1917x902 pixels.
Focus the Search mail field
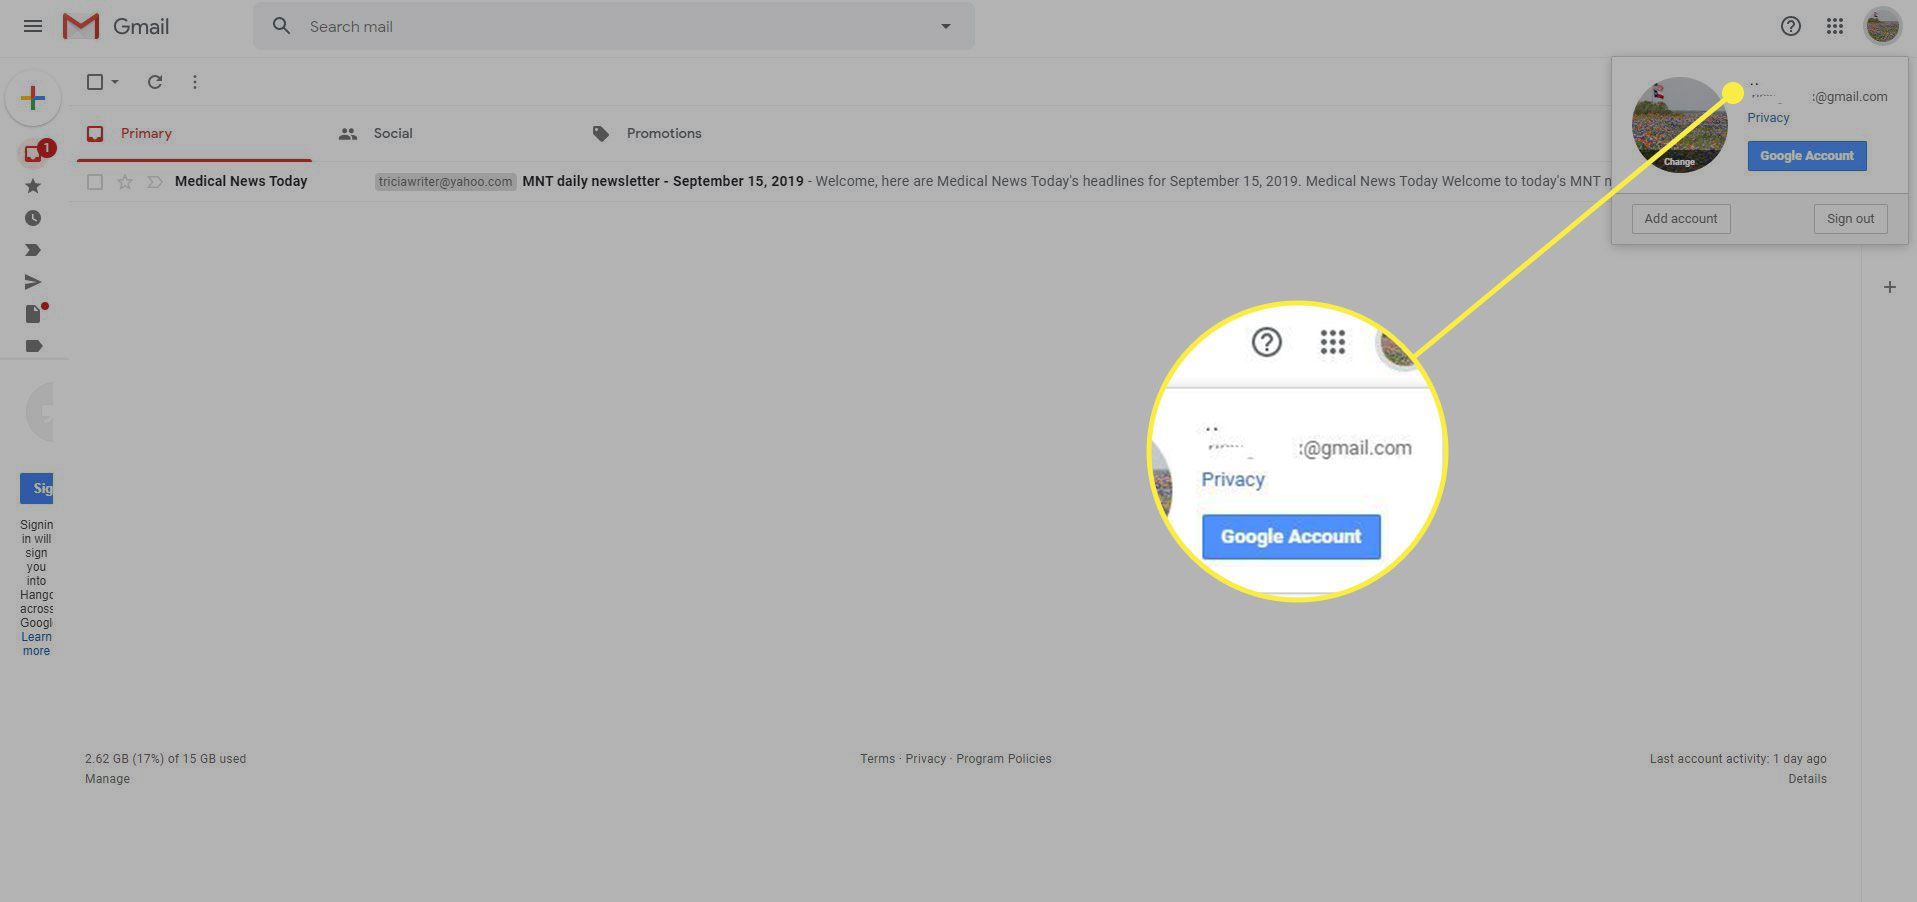(x=613, y=26)
